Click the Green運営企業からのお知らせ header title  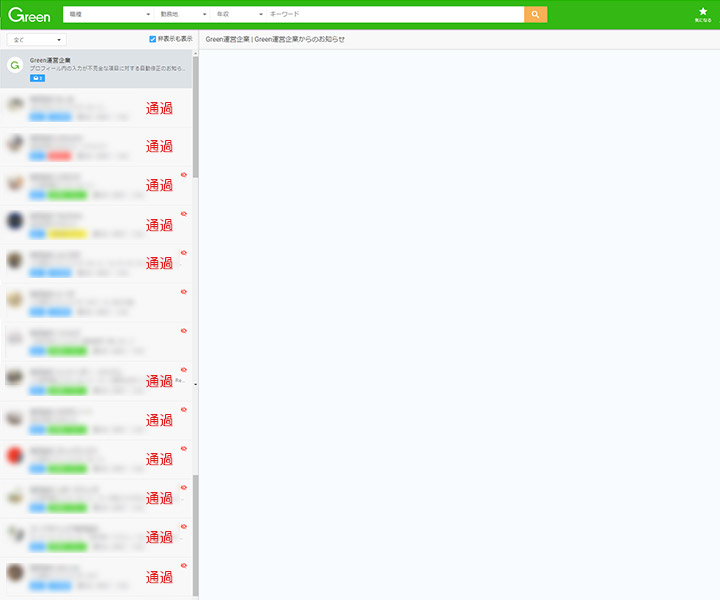coord(275,39)
